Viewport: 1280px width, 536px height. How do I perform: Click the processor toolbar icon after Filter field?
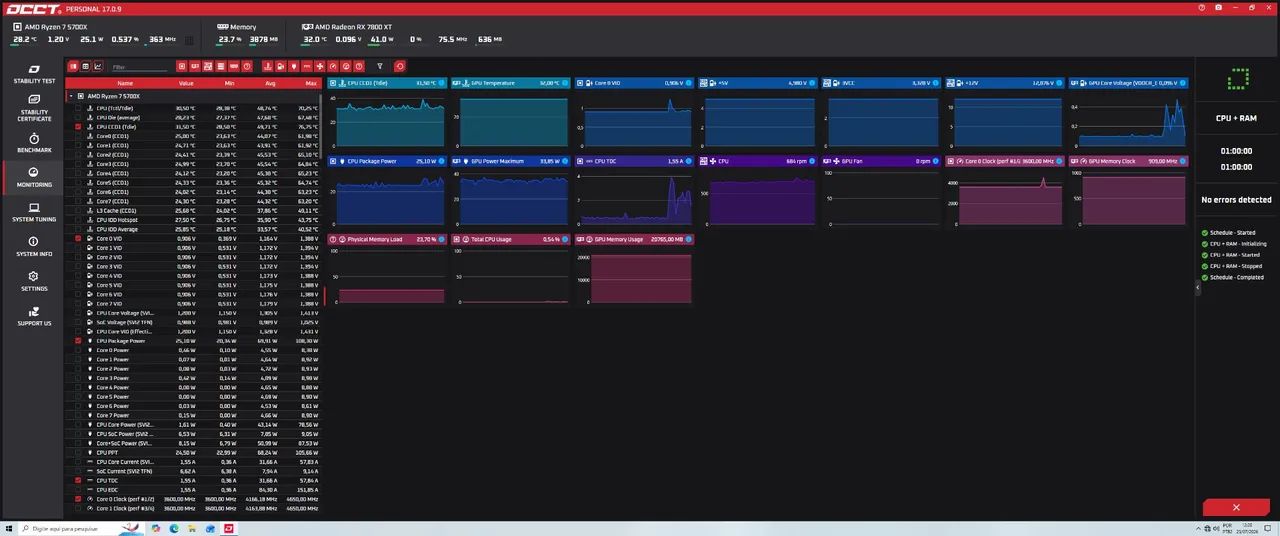click(182, 66)
